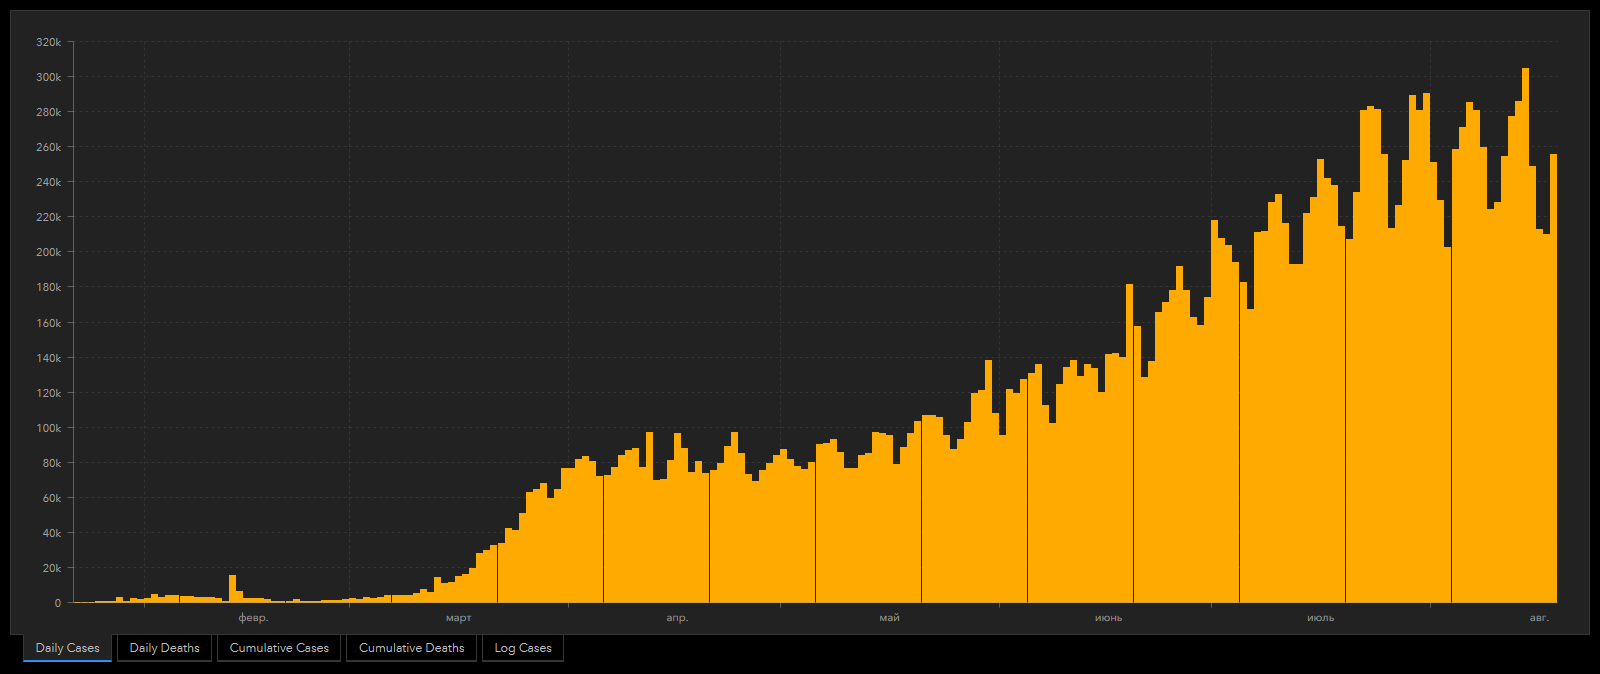The image size is (1600, 674).
Task: Click the 160k y-axis label
Action: (x=49, y=323)
